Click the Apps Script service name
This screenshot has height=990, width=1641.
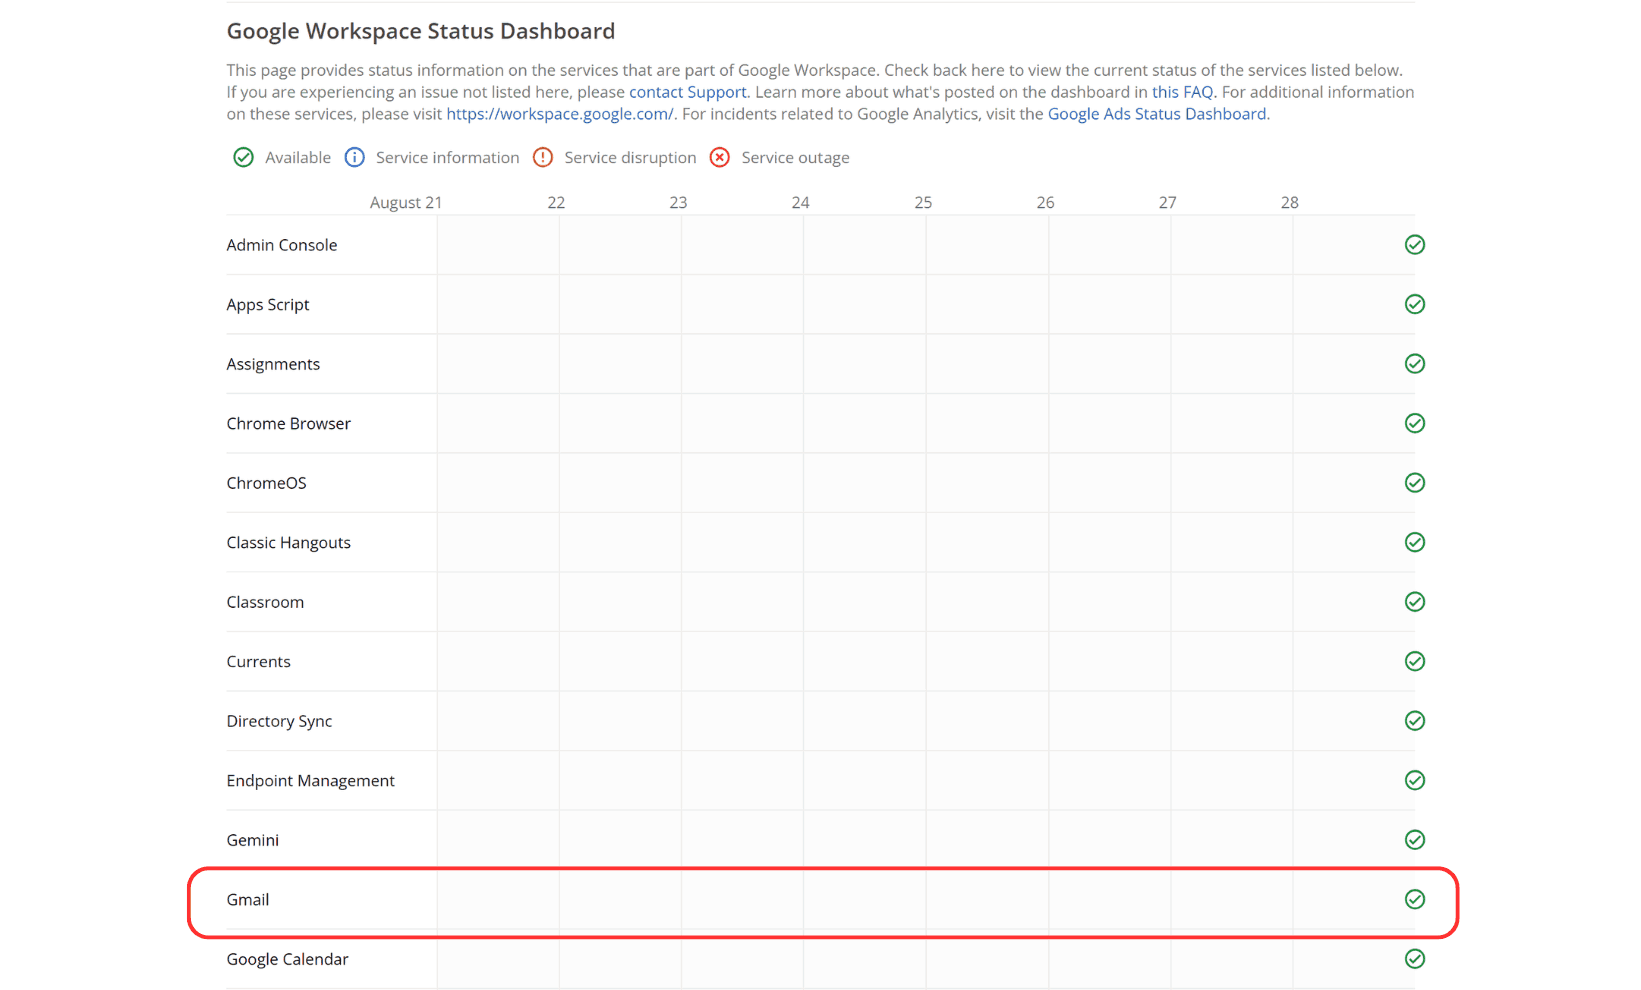coord(267,305)
